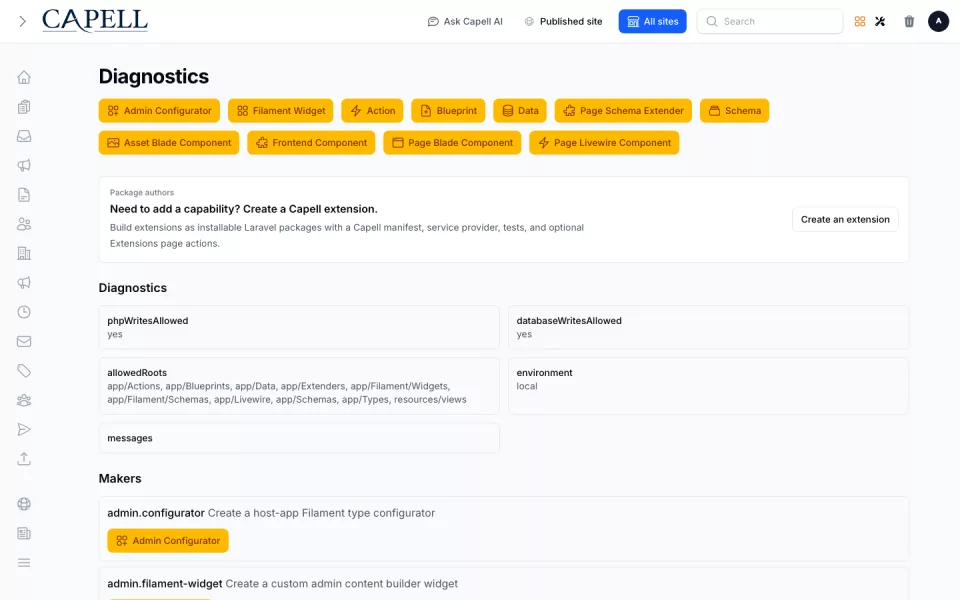Image resolution: width=960 pixels, height=600 pixels.
Task: Launch the Filament Widget maker
Action: point(280,111)
